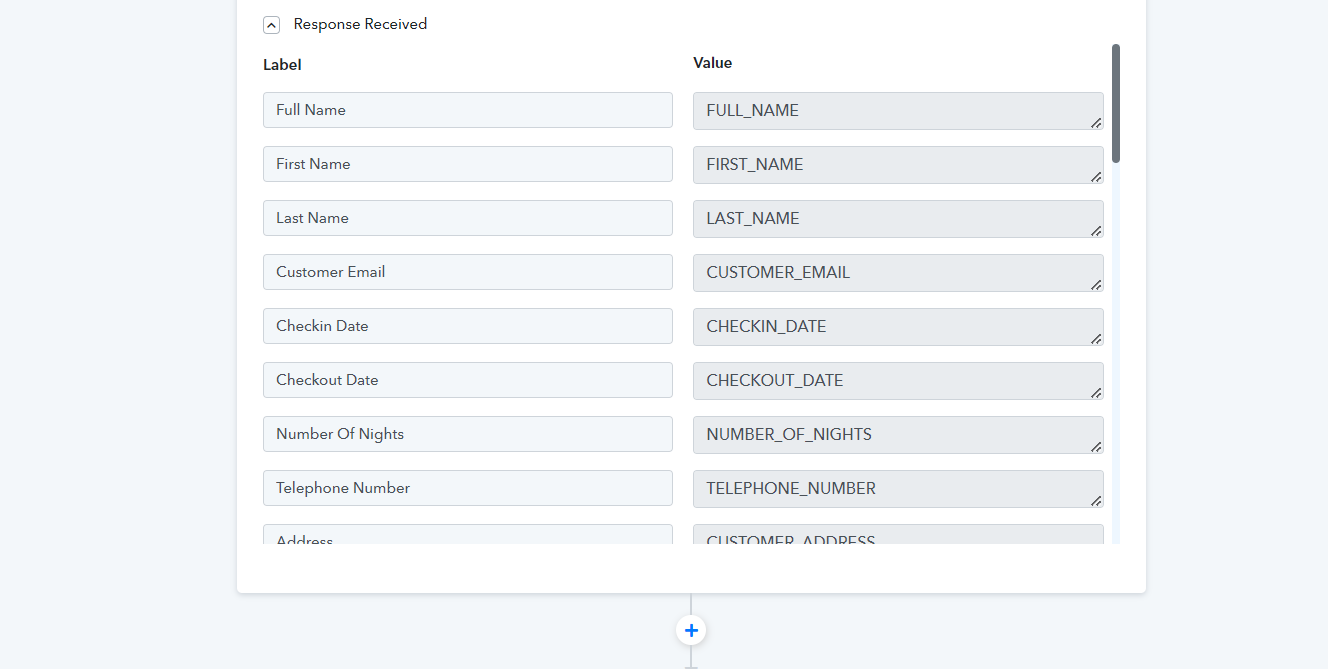Select the FIRST_NAME value box
Viewport: 1328px width, 669px height.
(x=897, y=165)
